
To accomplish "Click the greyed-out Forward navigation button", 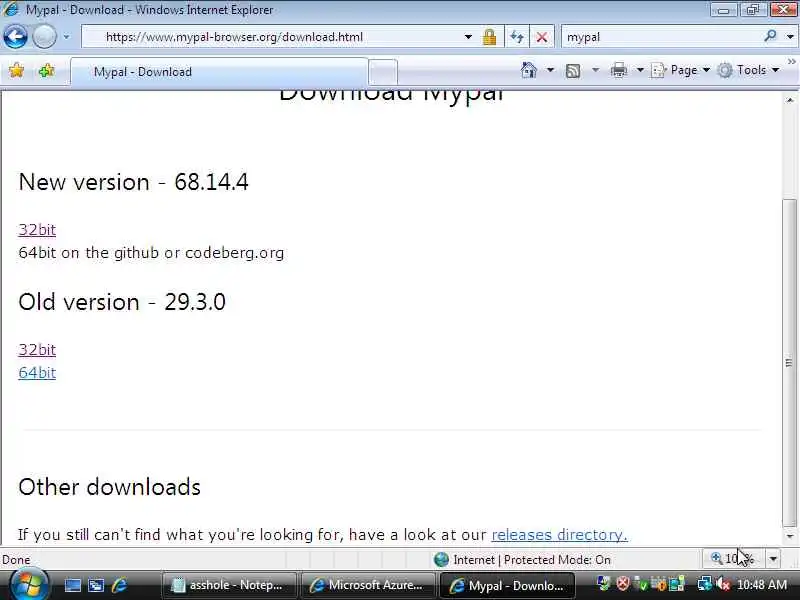I will (44, 37).
